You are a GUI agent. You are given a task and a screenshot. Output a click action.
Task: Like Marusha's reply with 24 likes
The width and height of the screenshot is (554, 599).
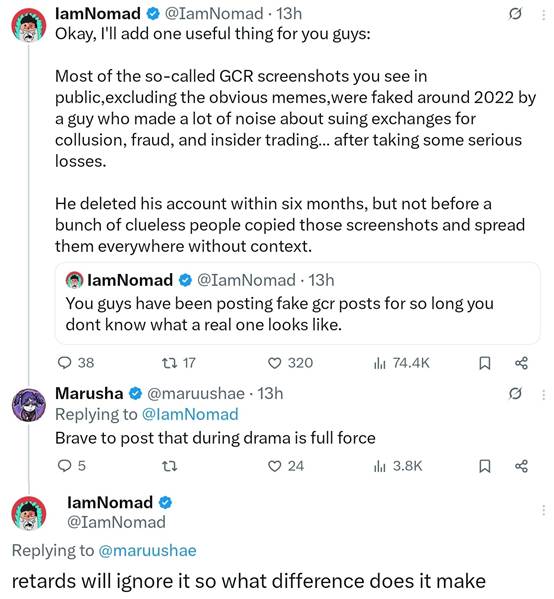(285, 466)
